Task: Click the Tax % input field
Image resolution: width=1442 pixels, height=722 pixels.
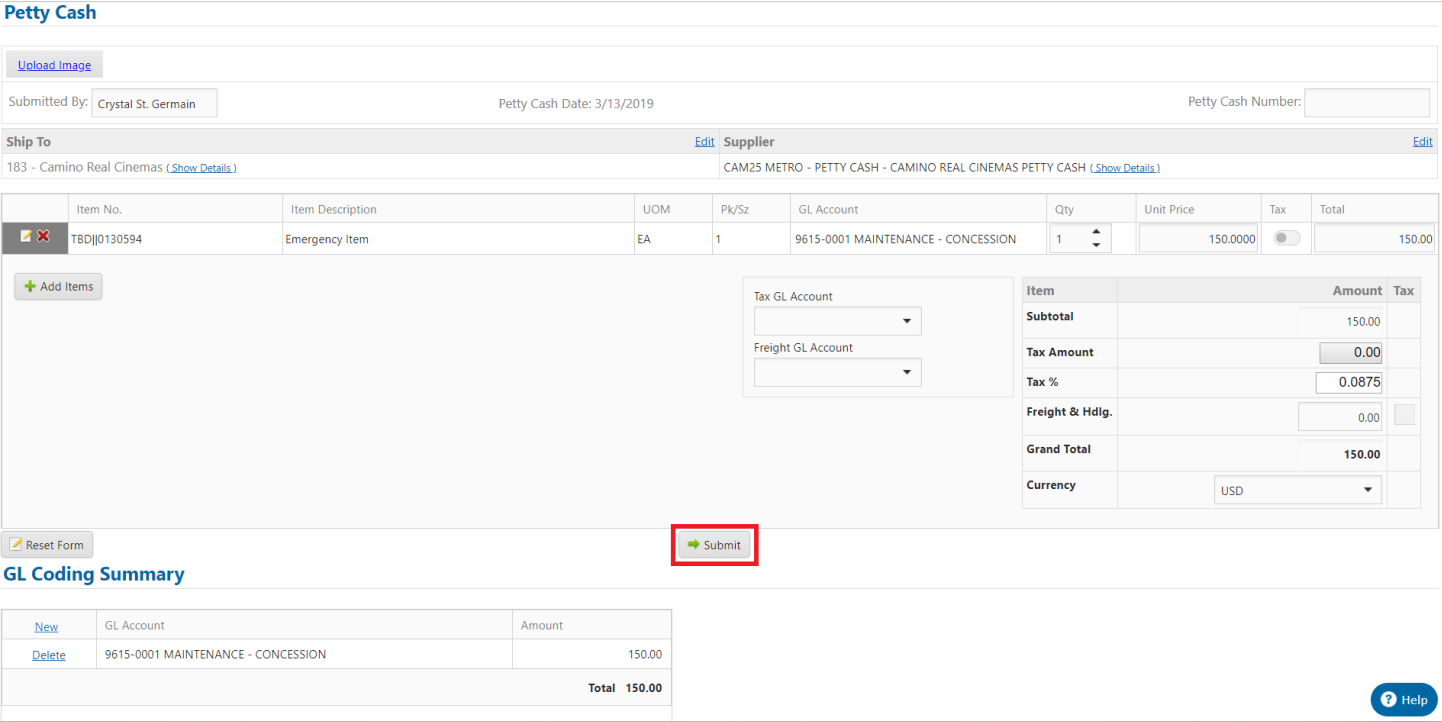Action: coord(1348,382)
